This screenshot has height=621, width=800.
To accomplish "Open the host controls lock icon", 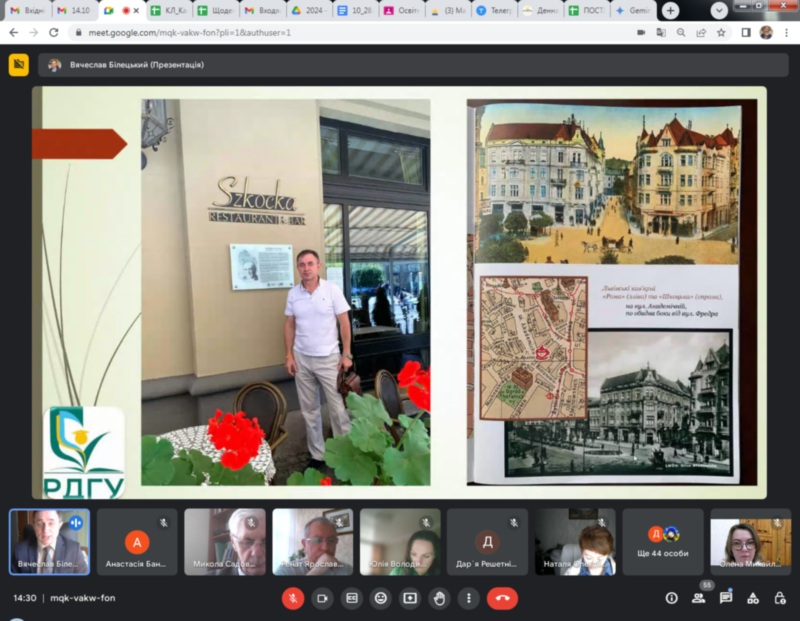I will click(x=780, y=598).
